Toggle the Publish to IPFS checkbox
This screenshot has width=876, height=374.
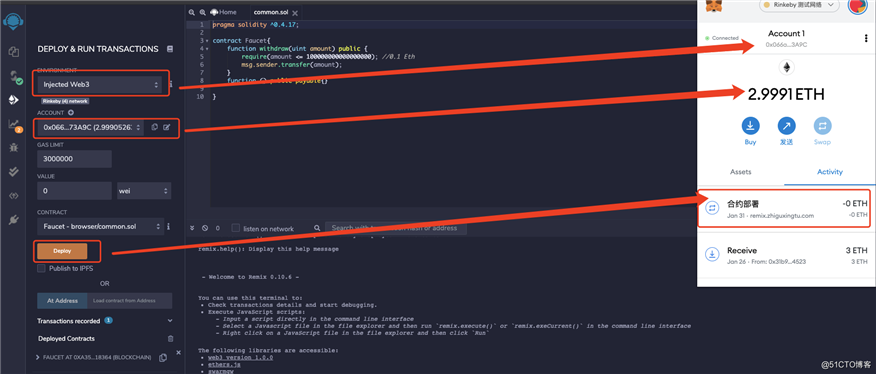click(41, 268)
